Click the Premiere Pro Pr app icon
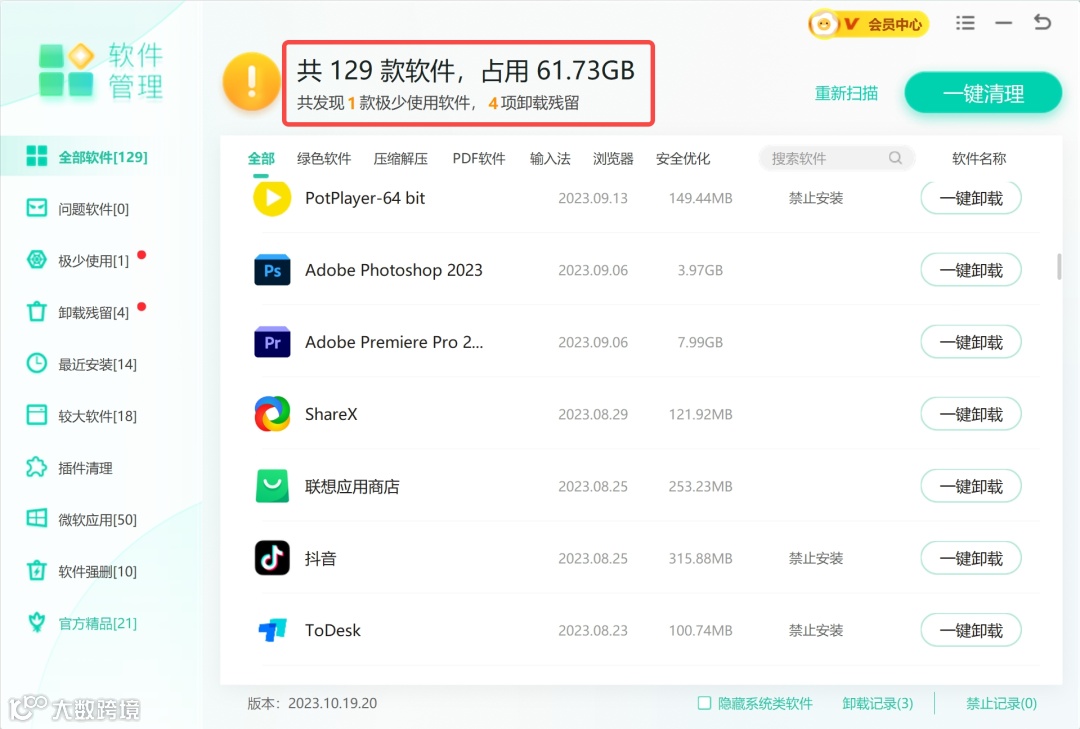Viewport: 1080px width, 729px height. click(272, 342)
